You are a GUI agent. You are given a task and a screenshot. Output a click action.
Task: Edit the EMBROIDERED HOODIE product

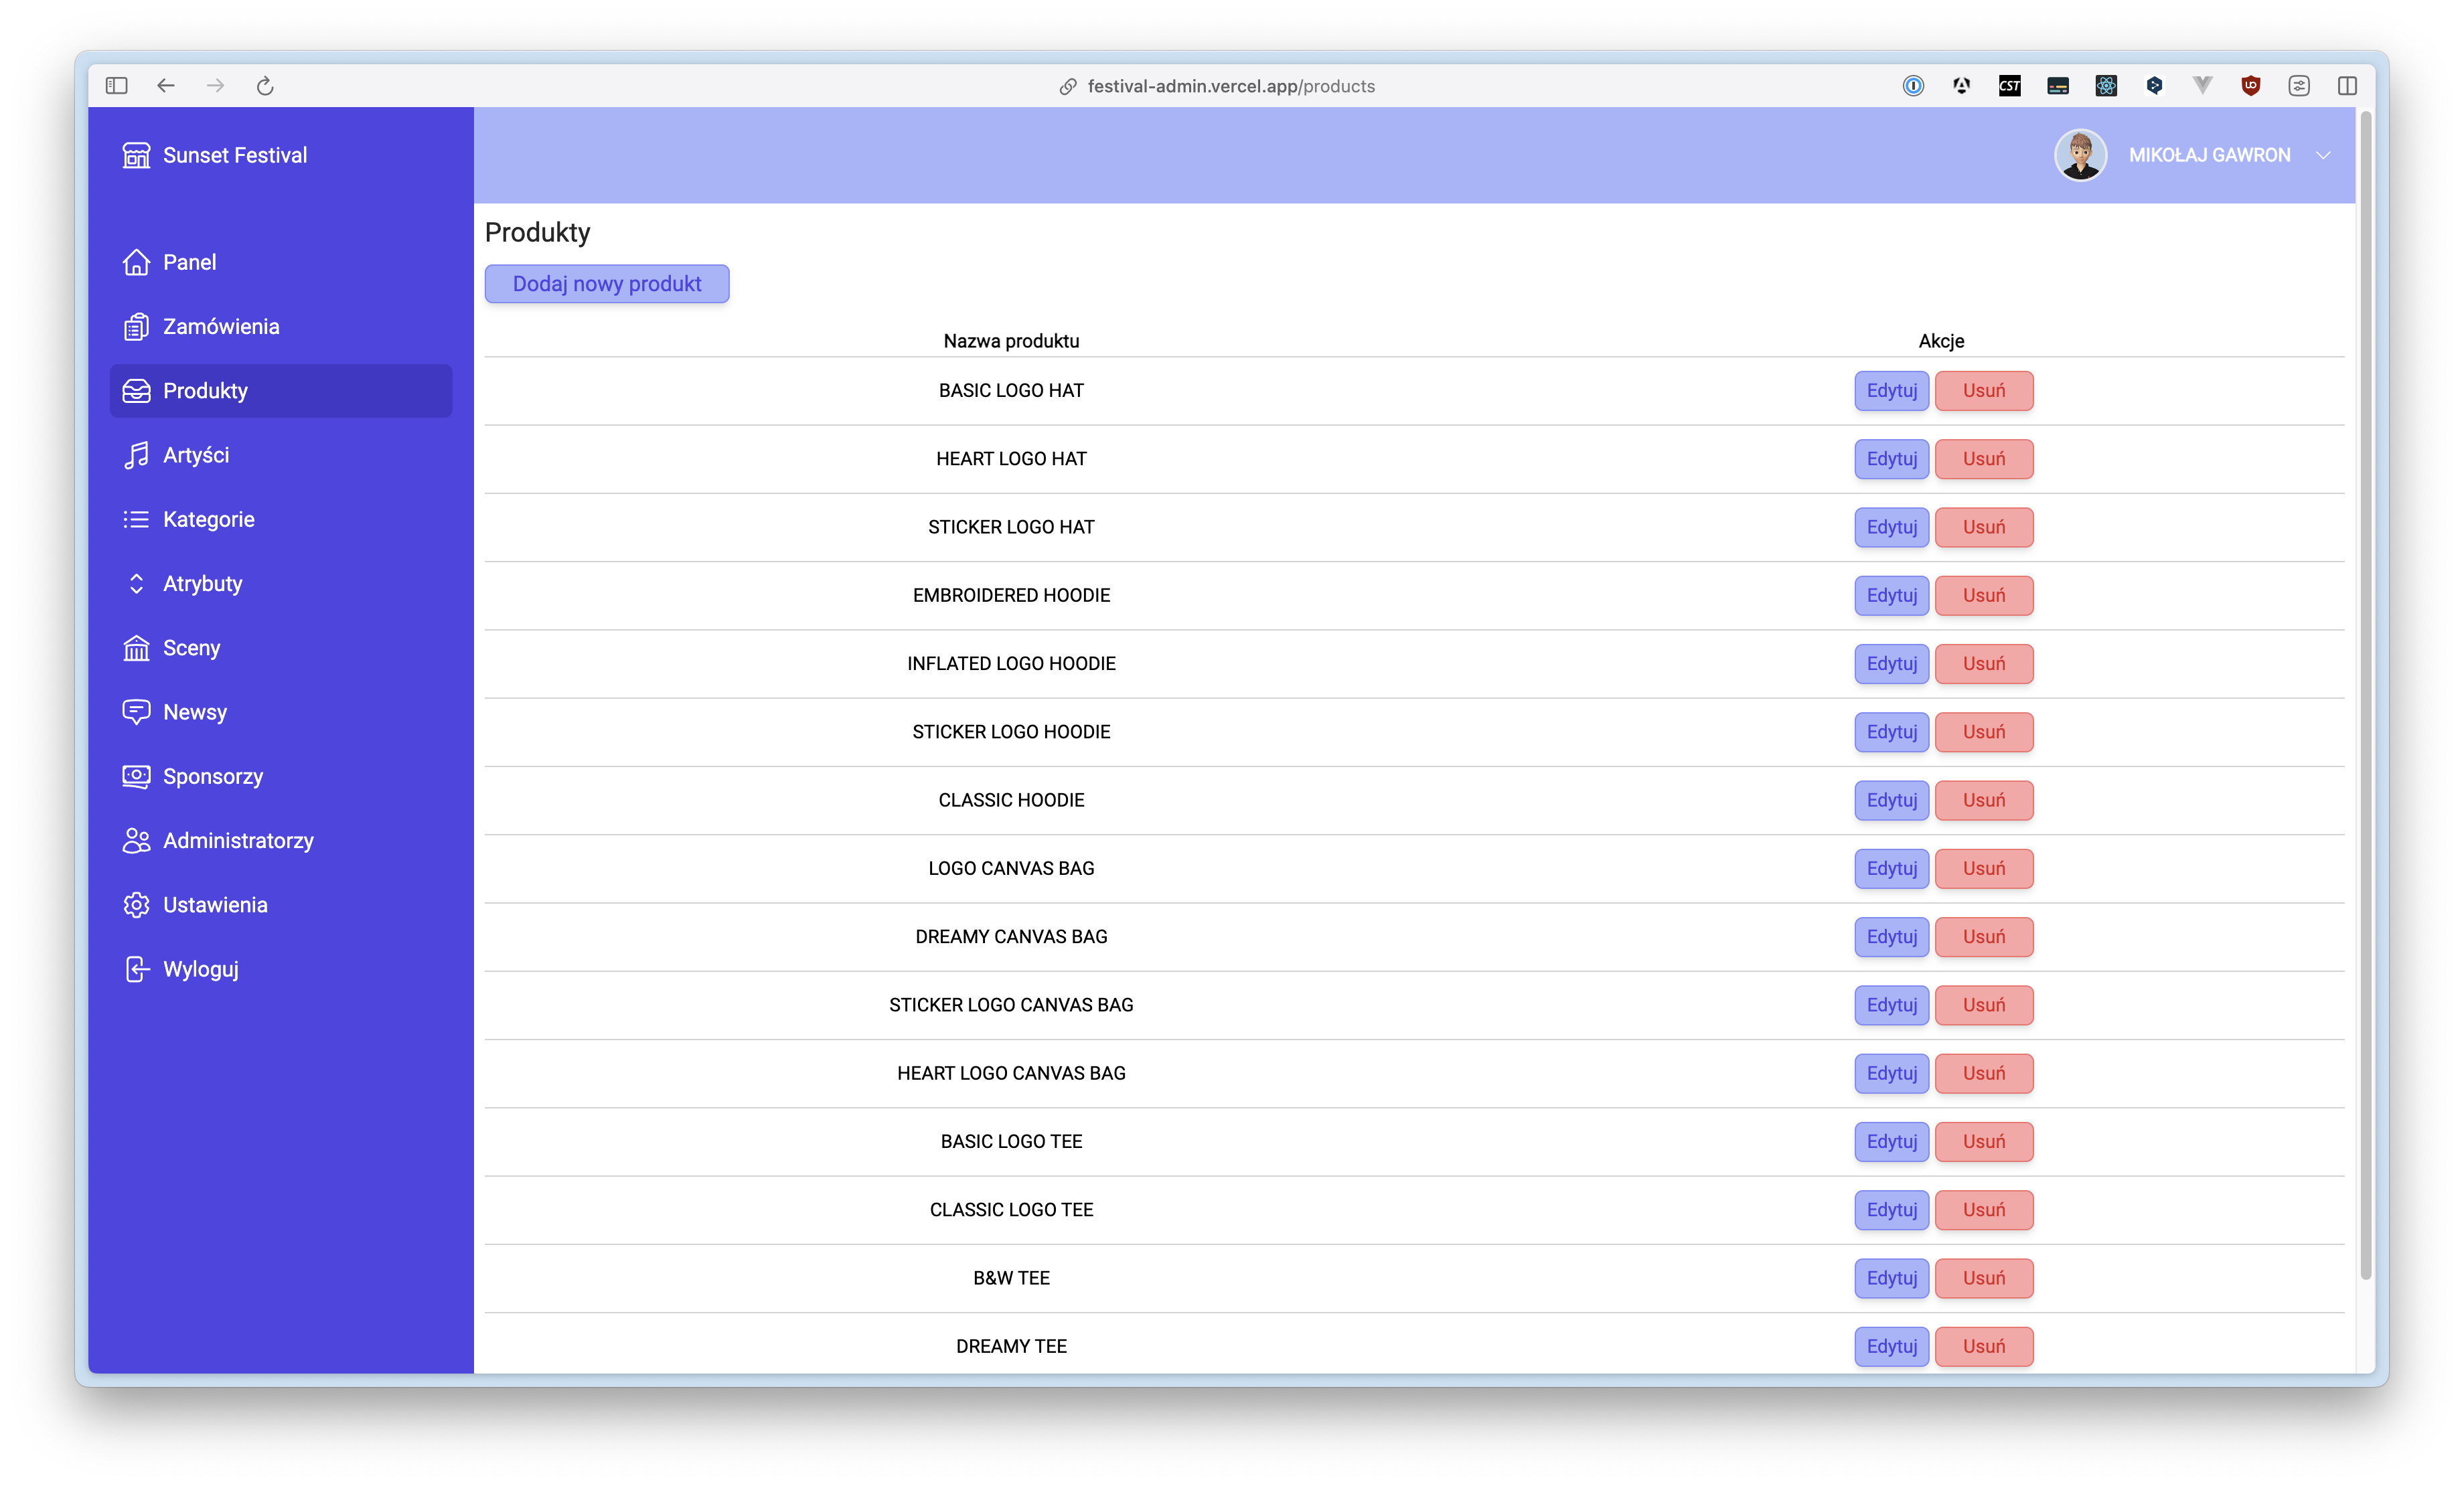1891,595
